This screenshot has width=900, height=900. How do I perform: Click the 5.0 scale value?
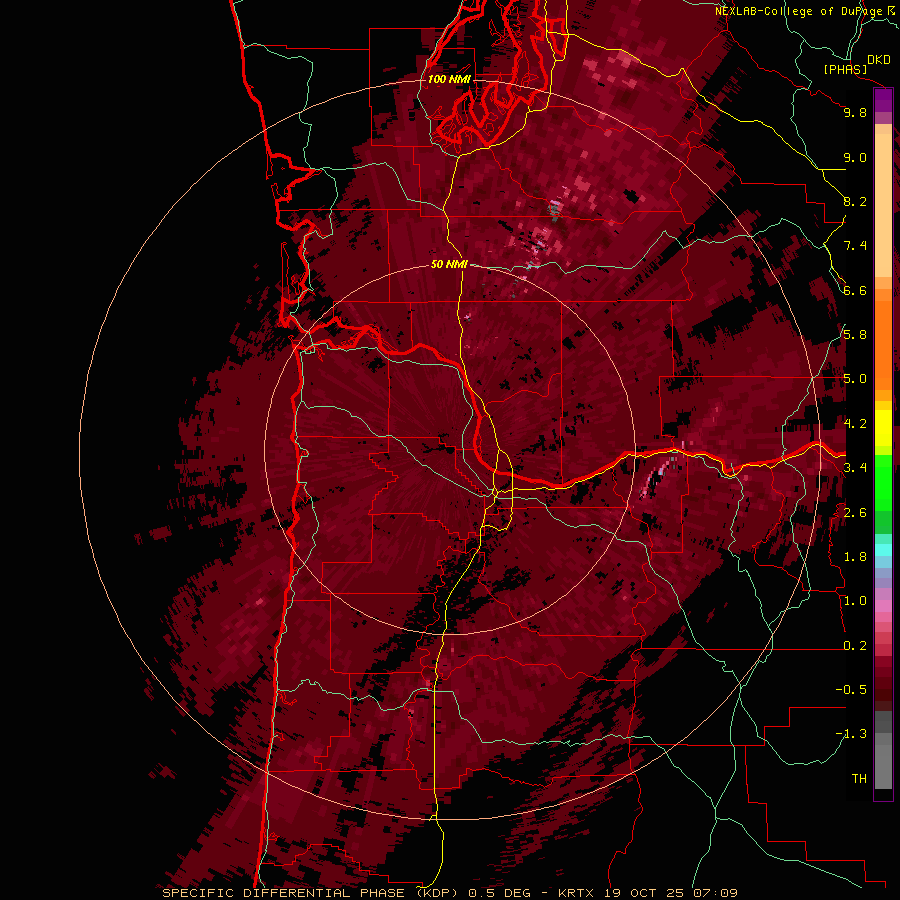pyautogui.click(x=855, y=379)
